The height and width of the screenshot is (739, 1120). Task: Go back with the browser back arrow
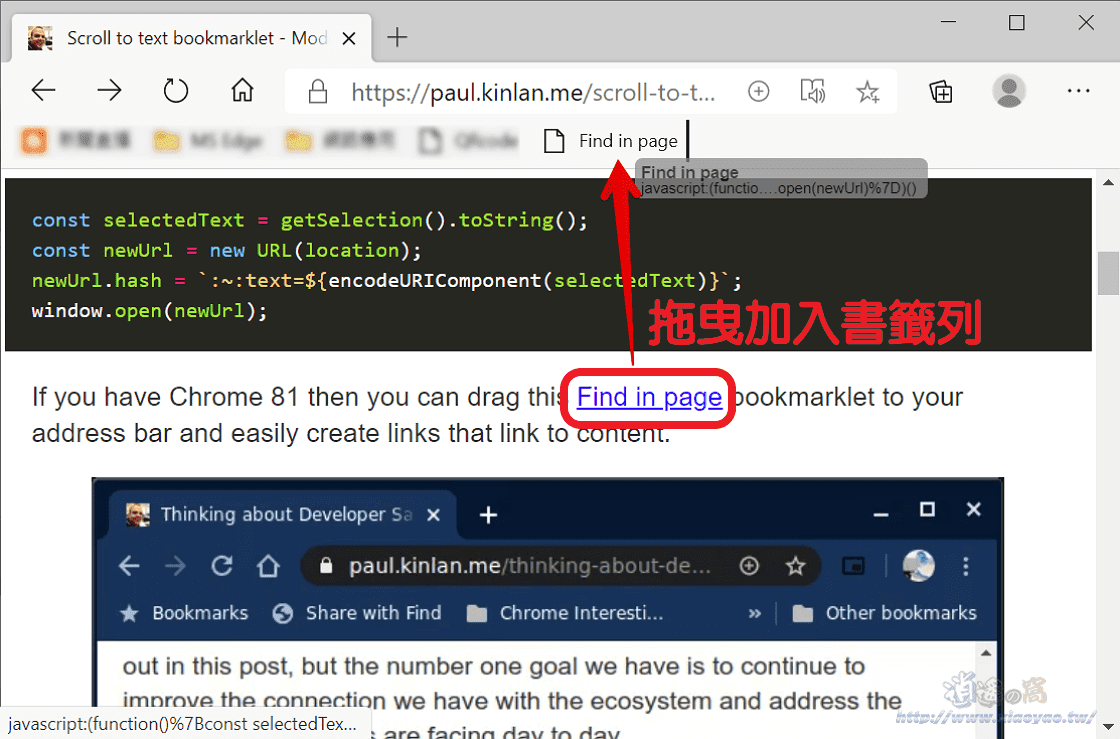(x=44, y=91)
